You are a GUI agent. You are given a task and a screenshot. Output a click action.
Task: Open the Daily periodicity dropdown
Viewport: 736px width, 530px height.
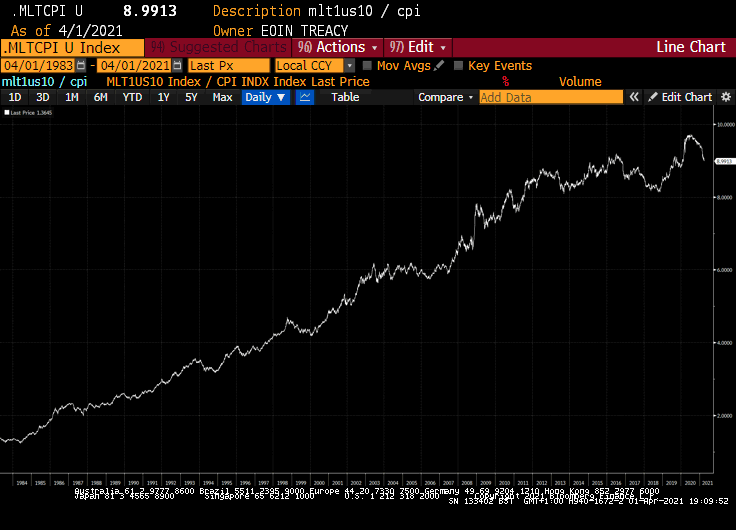(x=265, y=97)
